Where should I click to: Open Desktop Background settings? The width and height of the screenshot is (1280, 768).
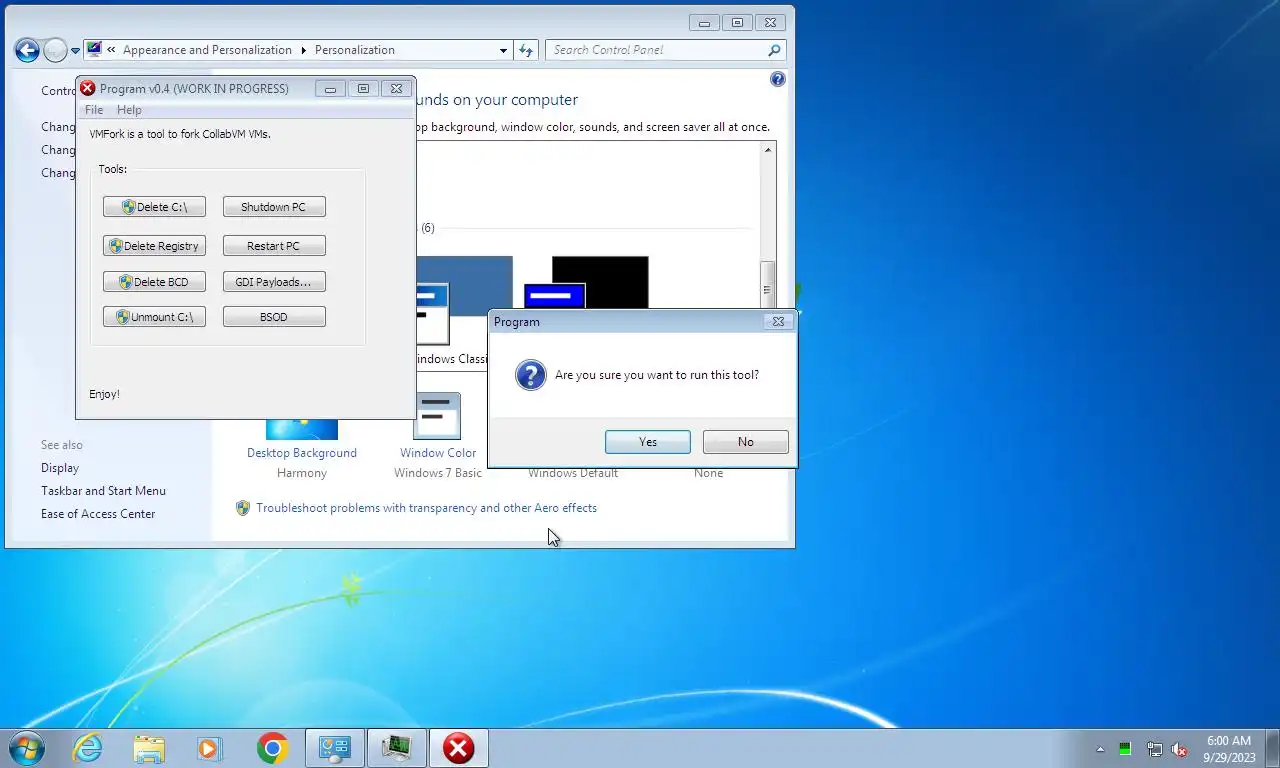302,453
